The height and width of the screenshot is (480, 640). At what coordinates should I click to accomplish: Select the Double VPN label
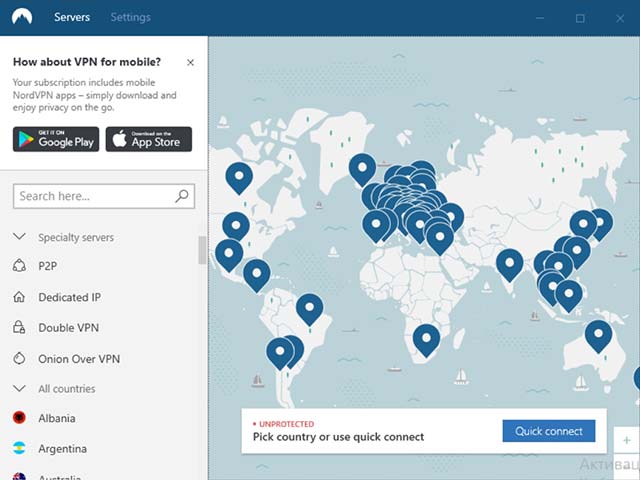69,328
